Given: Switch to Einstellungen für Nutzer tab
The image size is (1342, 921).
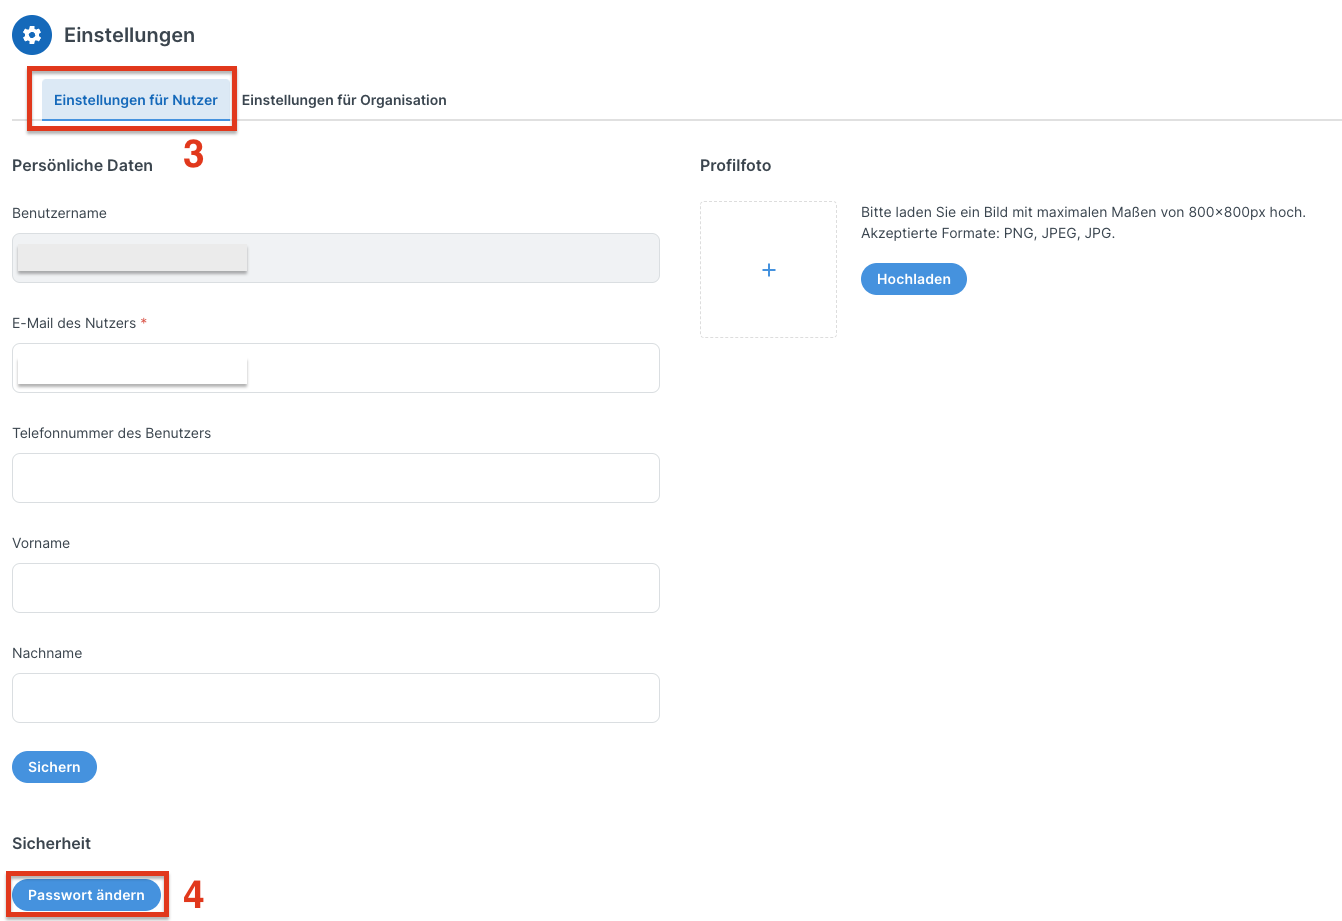Looking at the screenshot, I should pyautogui.click(x=136, y=100).
